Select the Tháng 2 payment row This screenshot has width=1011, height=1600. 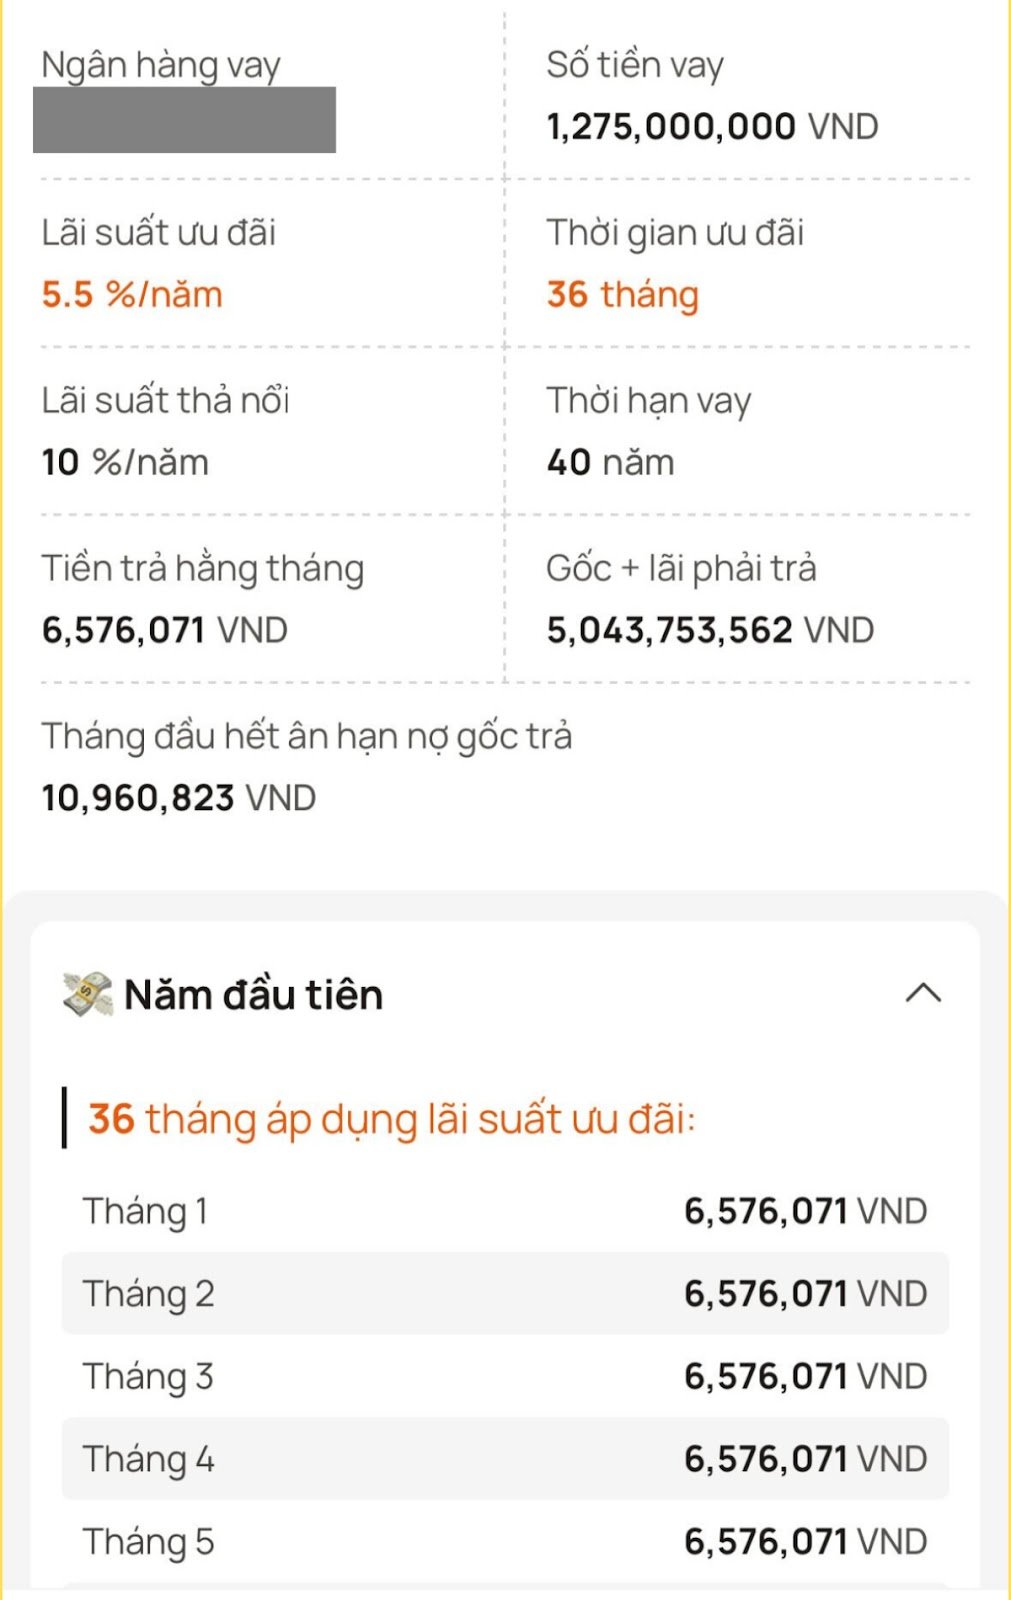pos(505,1293)
